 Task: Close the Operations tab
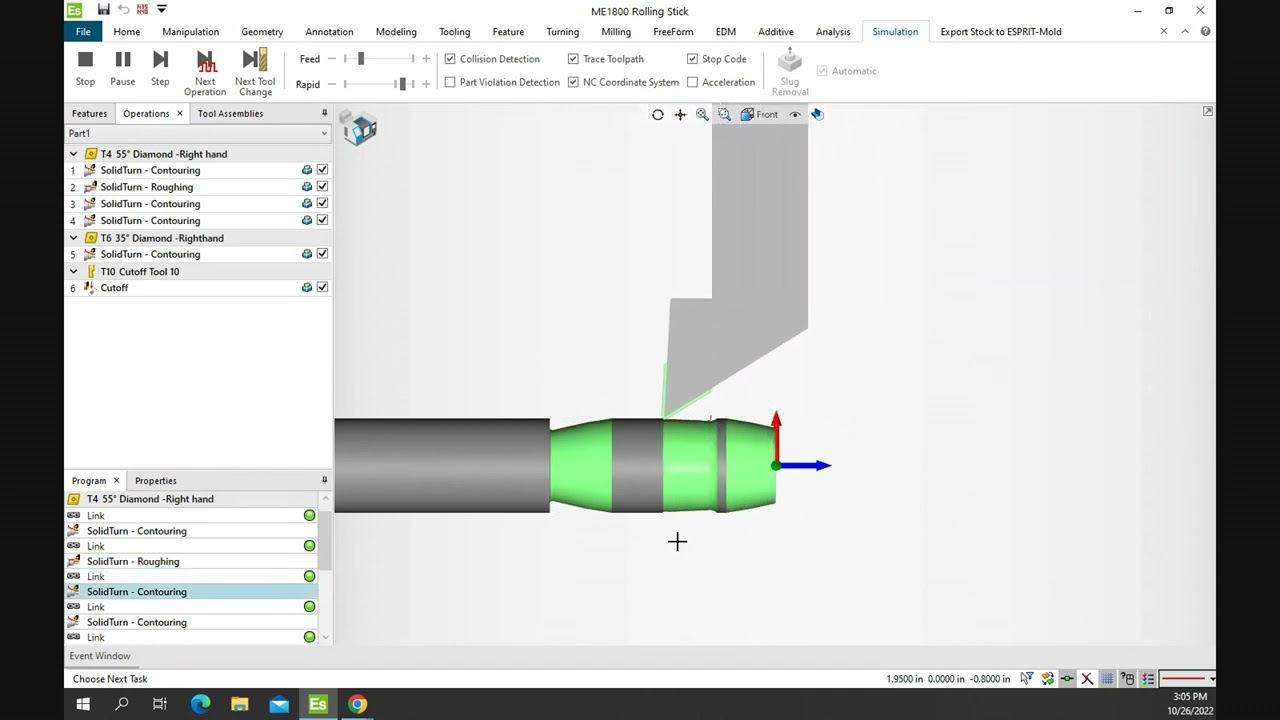180,114
